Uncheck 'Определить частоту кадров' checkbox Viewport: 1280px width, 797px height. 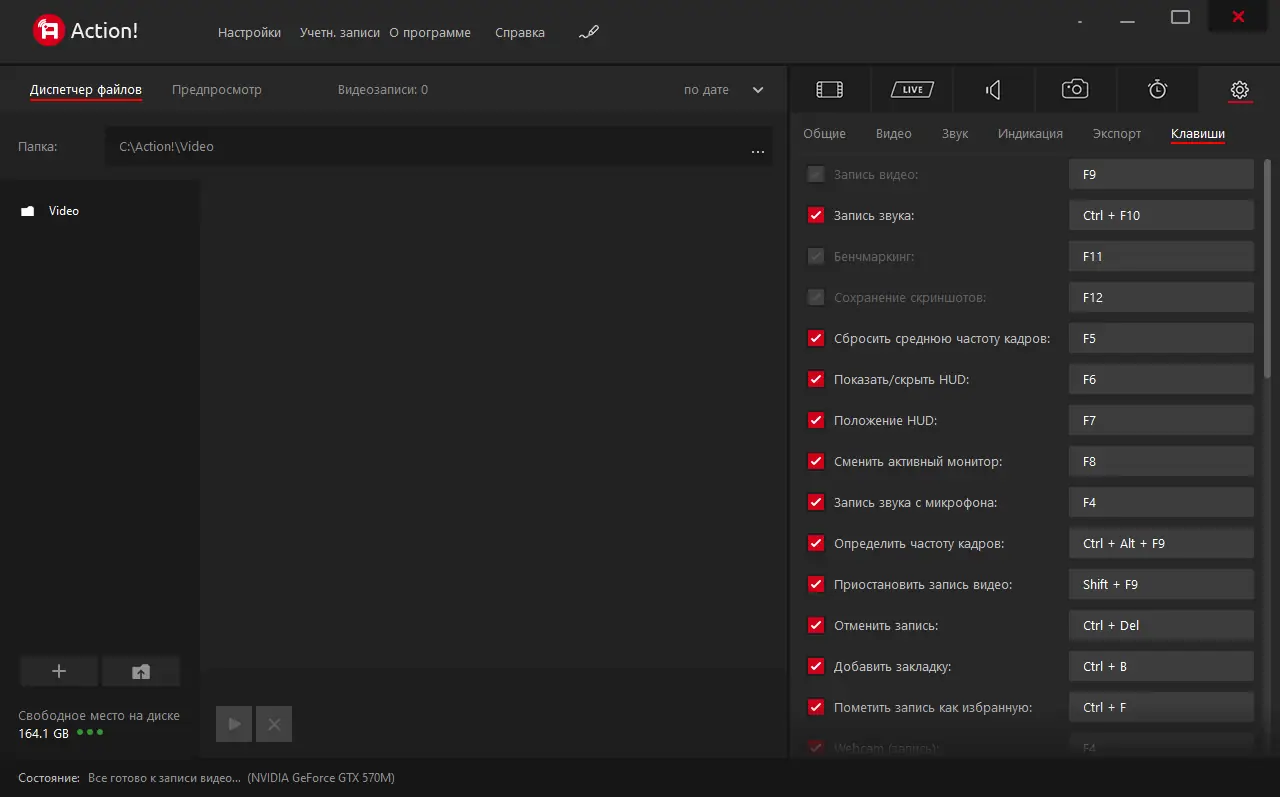click(x=816, y=543)
